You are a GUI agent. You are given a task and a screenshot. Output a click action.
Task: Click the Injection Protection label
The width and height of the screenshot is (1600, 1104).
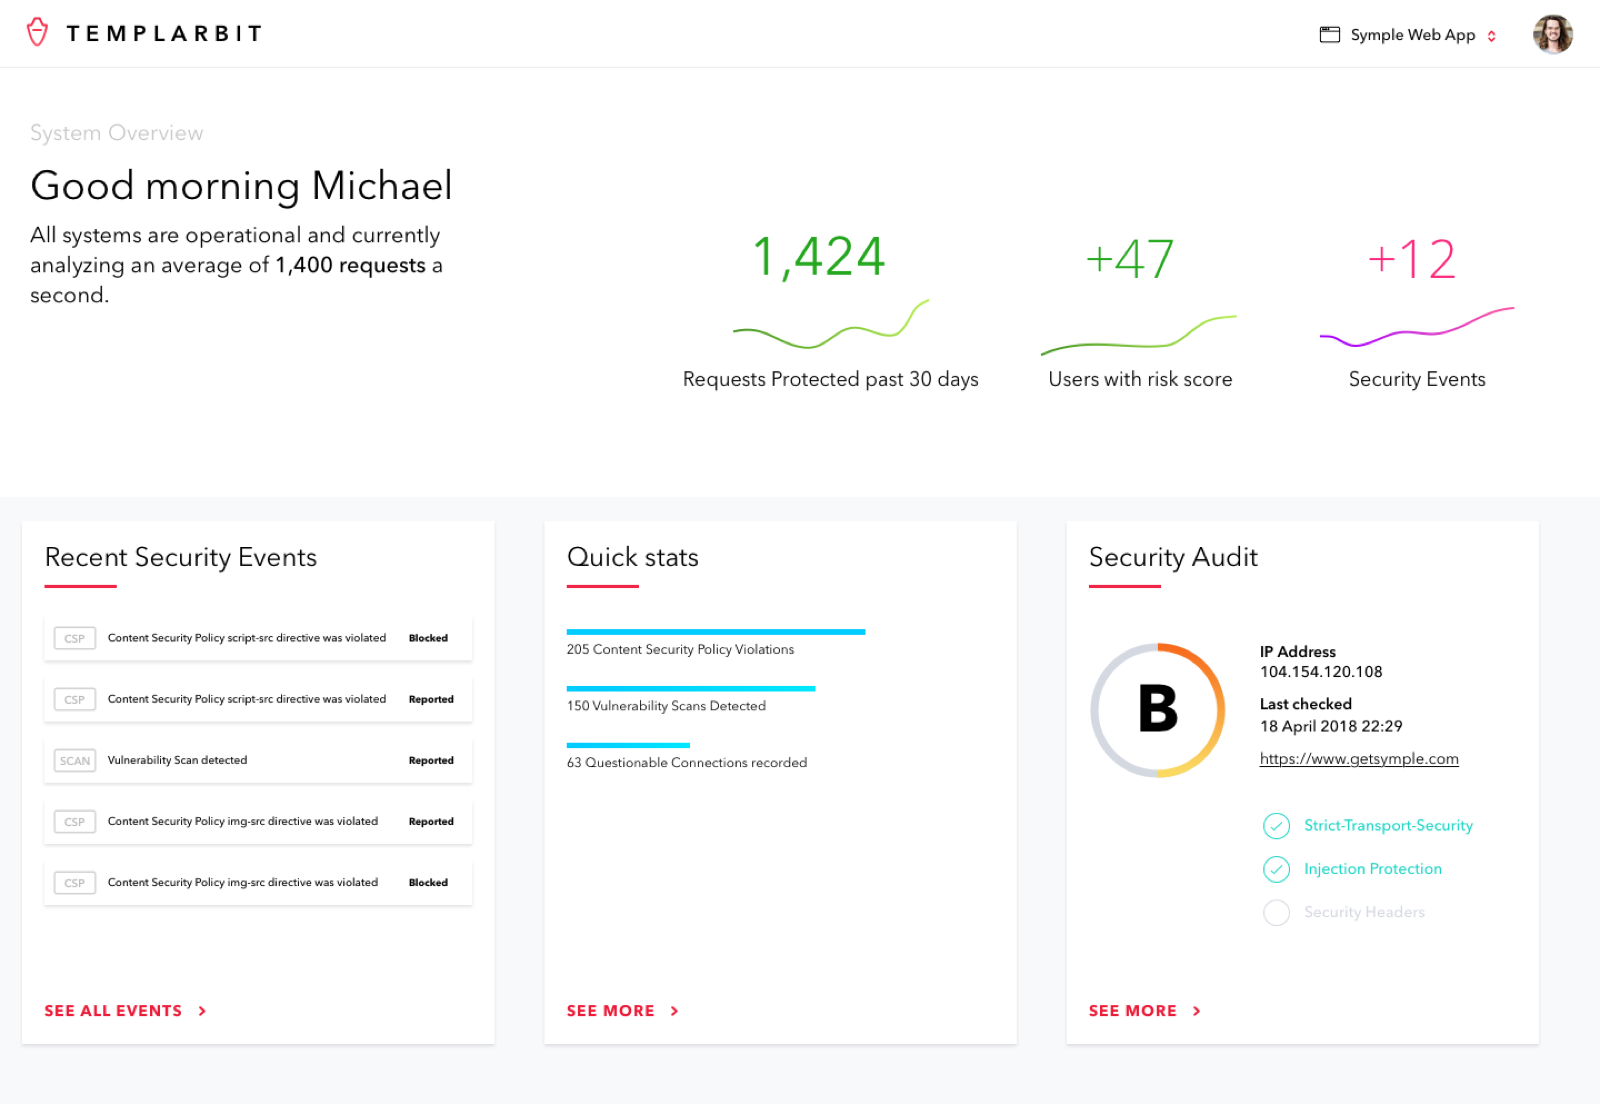click(1373, 869)
